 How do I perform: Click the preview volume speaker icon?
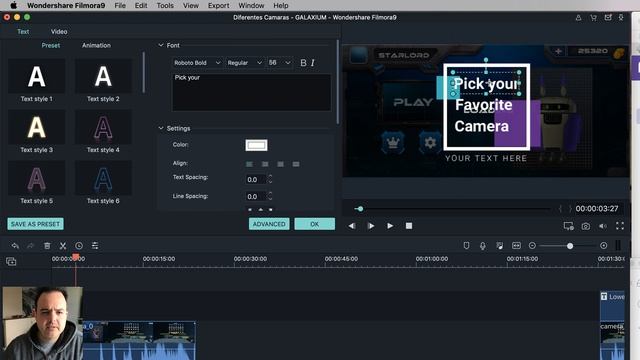[x=603, y=226]
